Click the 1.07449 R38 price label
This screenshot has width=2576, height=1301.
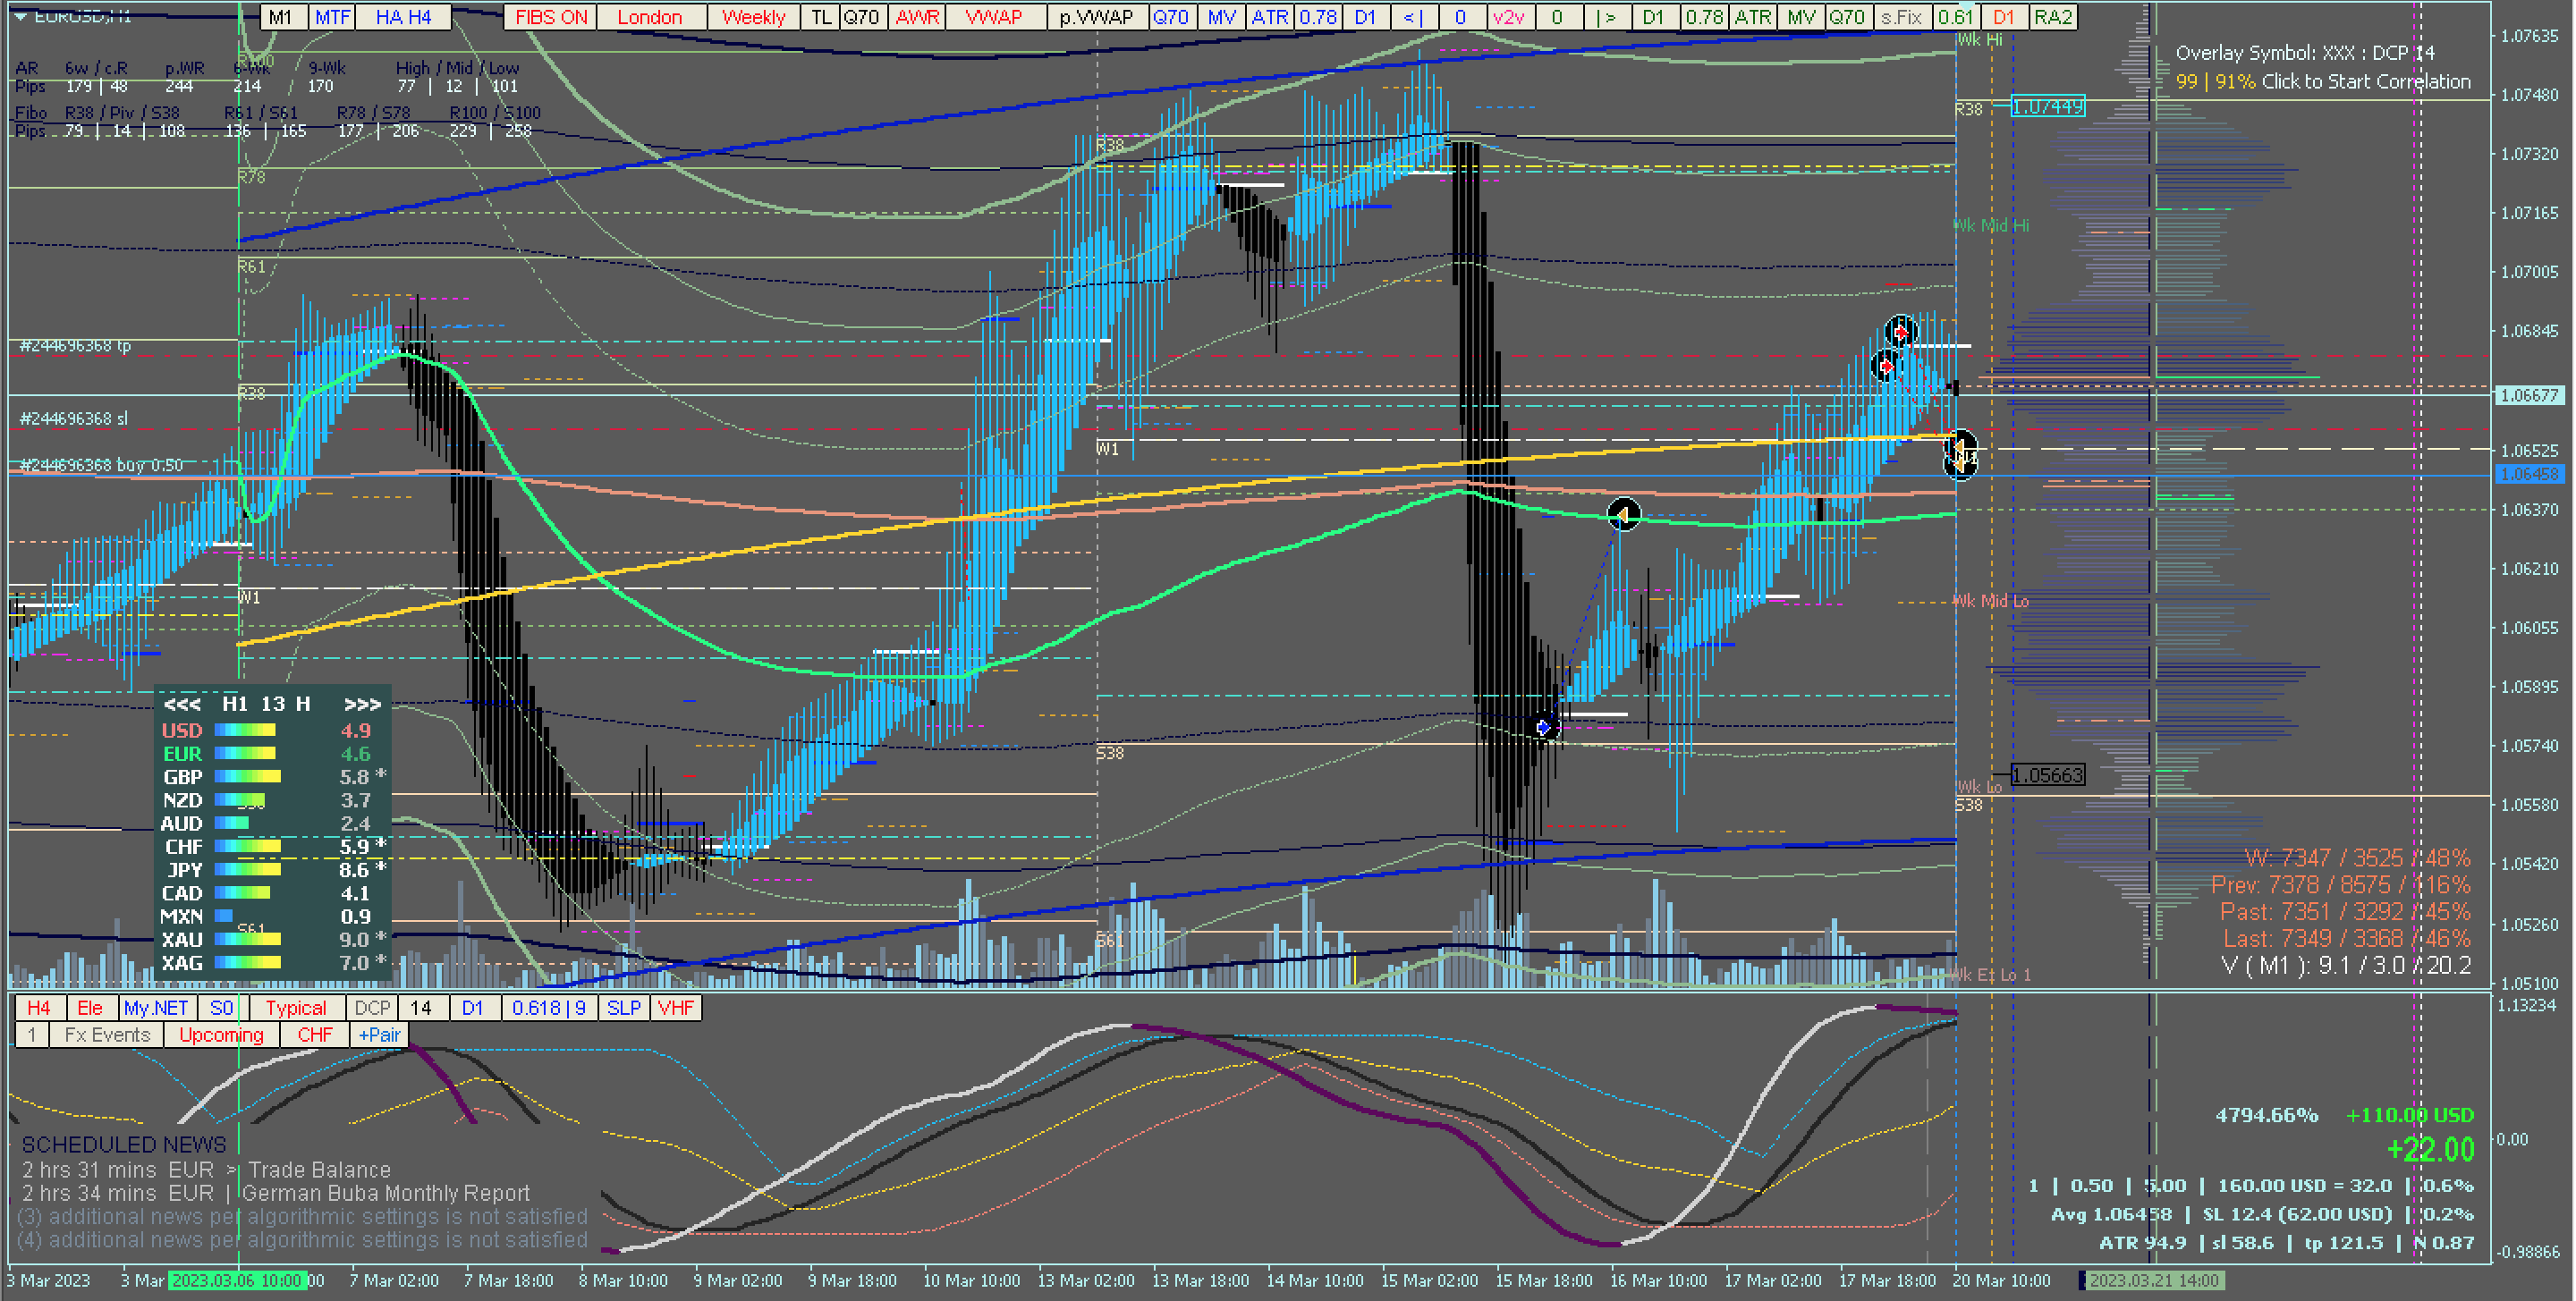[x=2047, y=106]
